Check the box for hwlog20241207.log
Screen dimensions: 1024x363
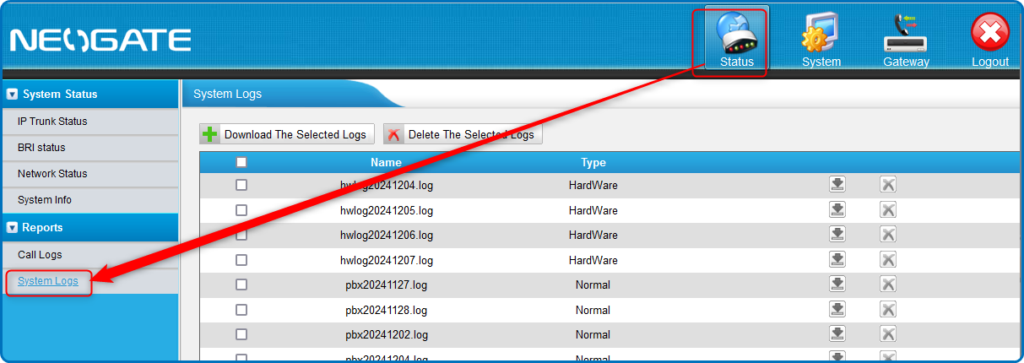(x=241, y=260)
